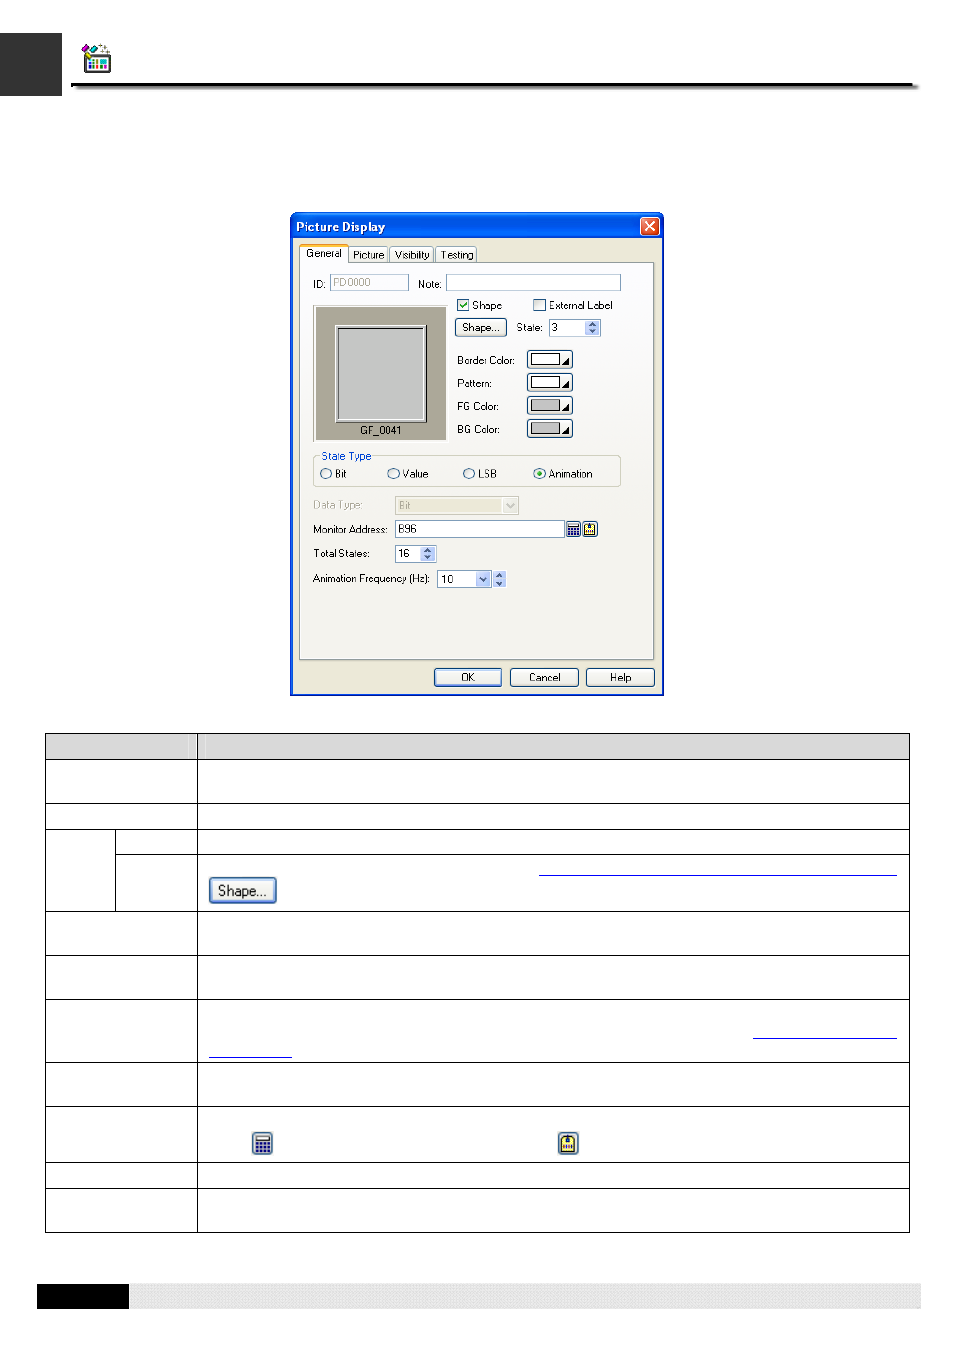The width and height of the screenshot is (954, 1350).
Task: Open the Data Type dropdown
Action: point(511,505)
